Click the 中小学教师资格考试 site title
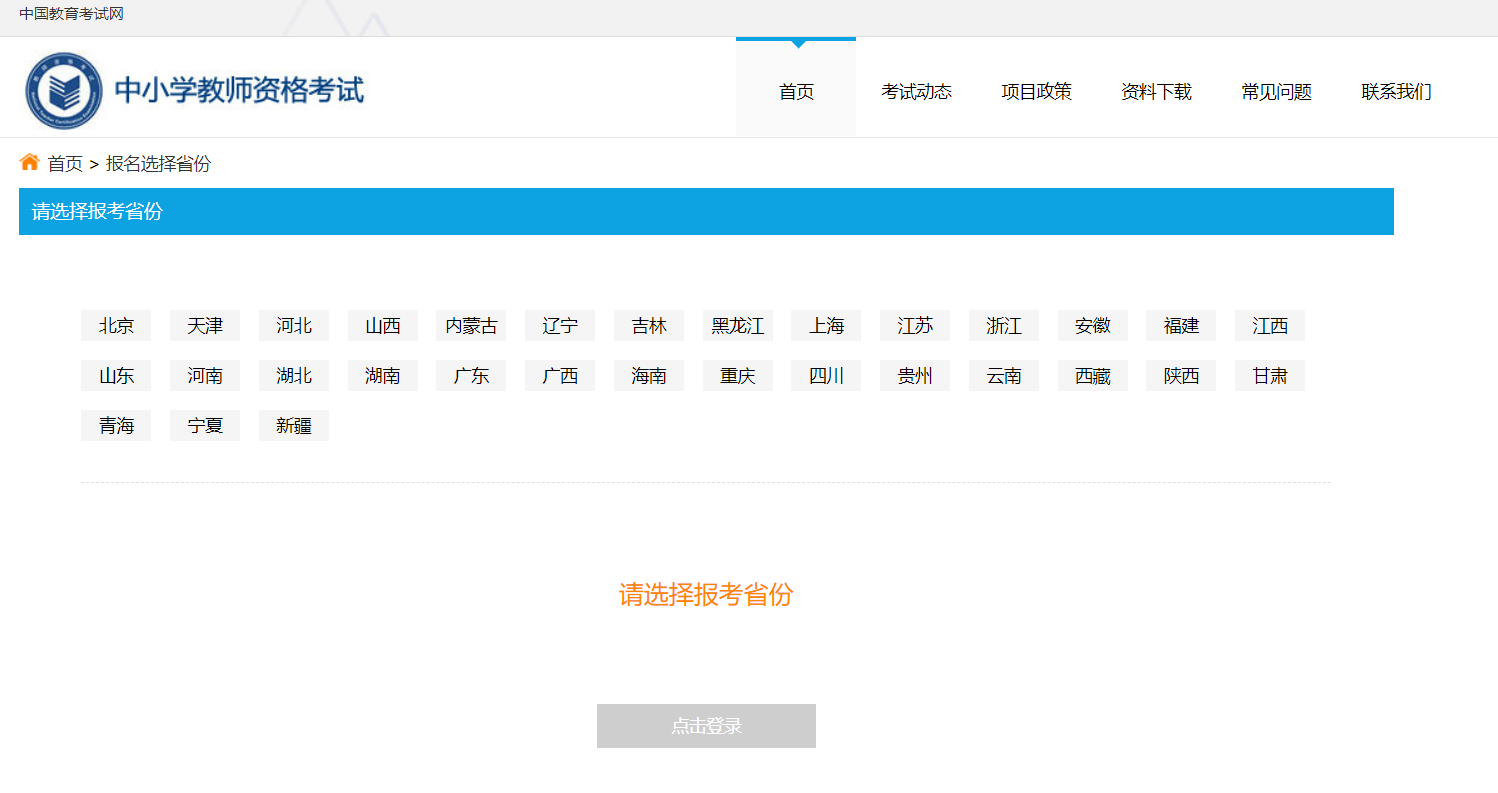The width and height of the screenshot is (1498, 793). point(239,91)
